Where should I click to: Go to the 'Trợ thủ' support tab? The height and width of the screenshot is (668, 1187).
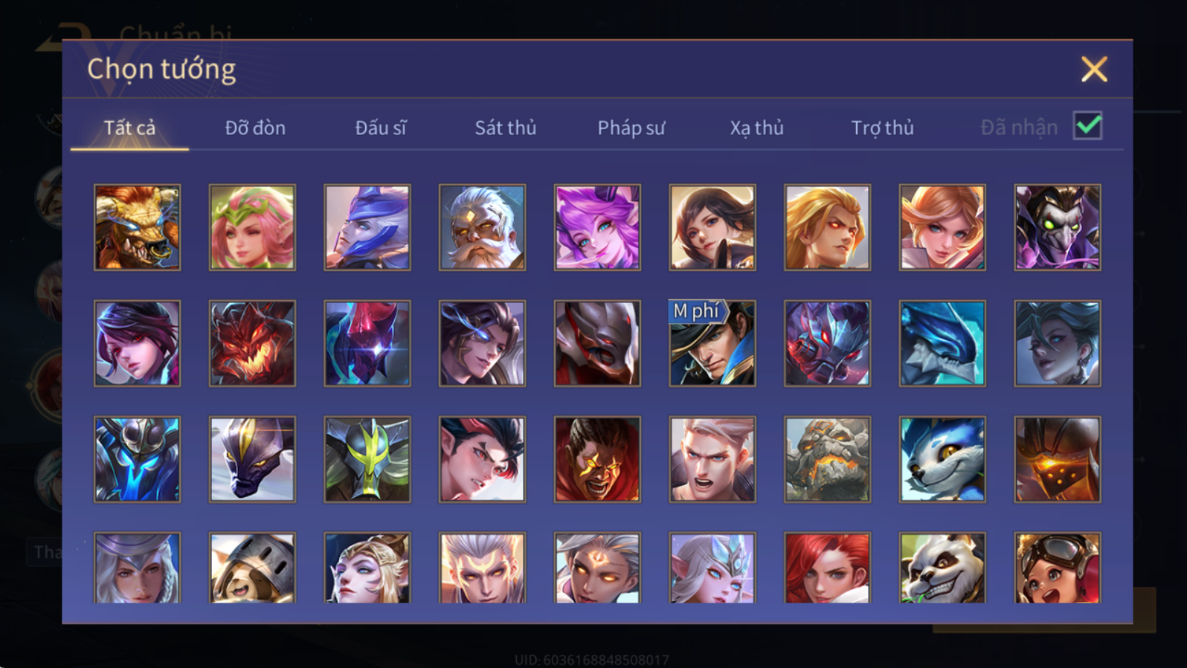(883, 127)
